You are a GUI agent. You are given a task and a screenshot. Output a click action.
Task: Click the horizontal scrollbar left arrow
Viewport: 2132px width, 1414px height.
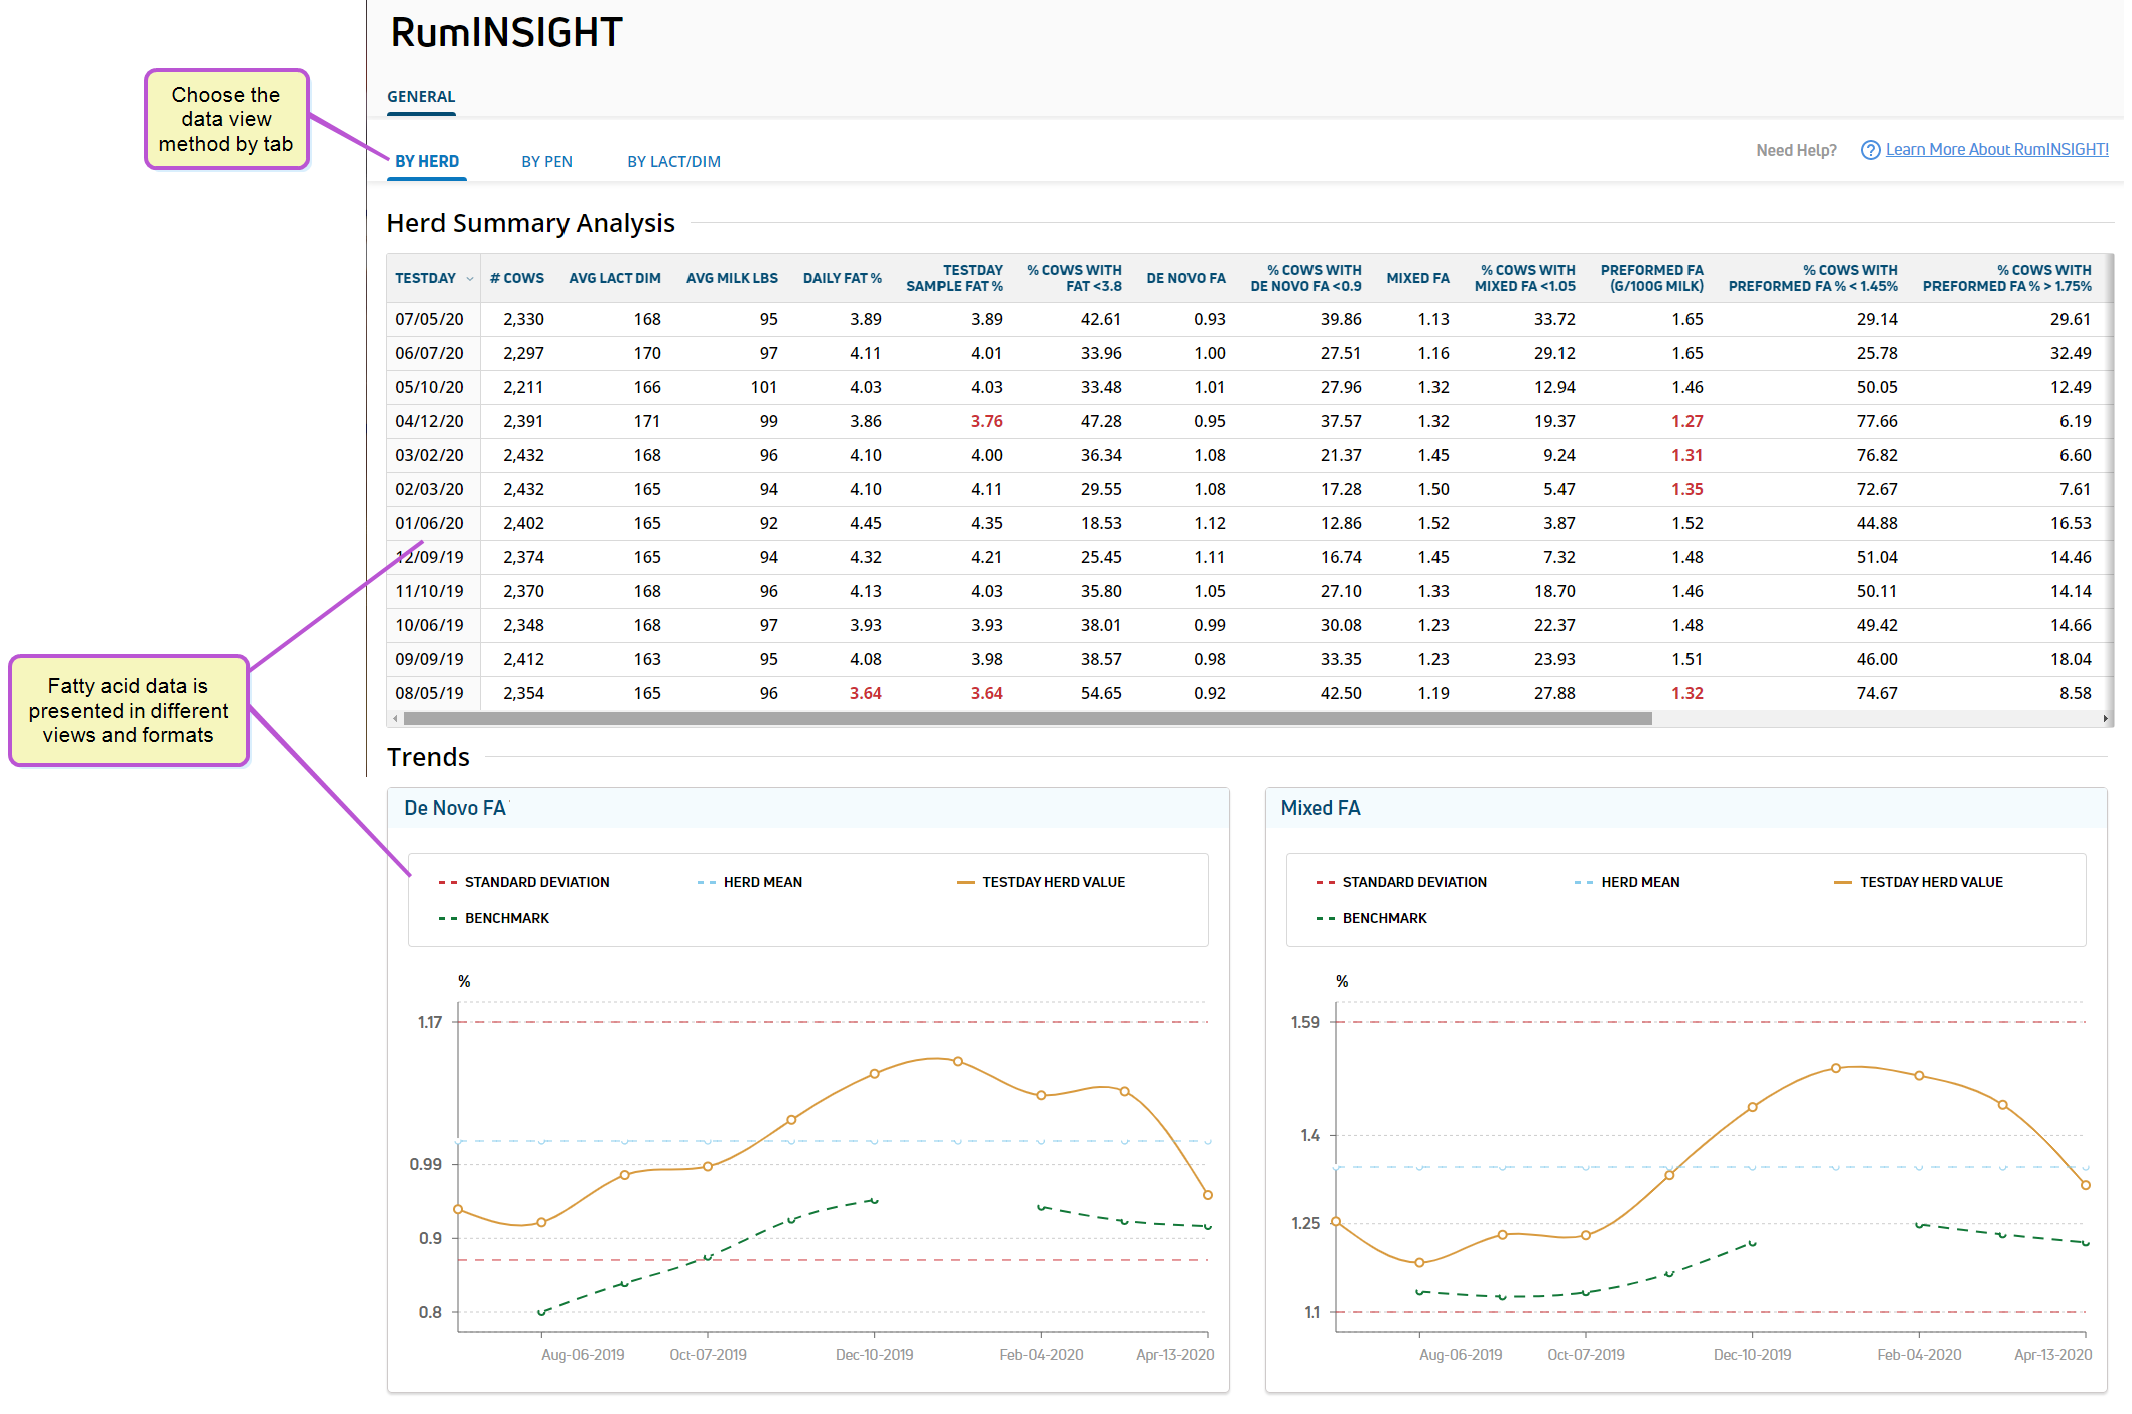(396, 718)
